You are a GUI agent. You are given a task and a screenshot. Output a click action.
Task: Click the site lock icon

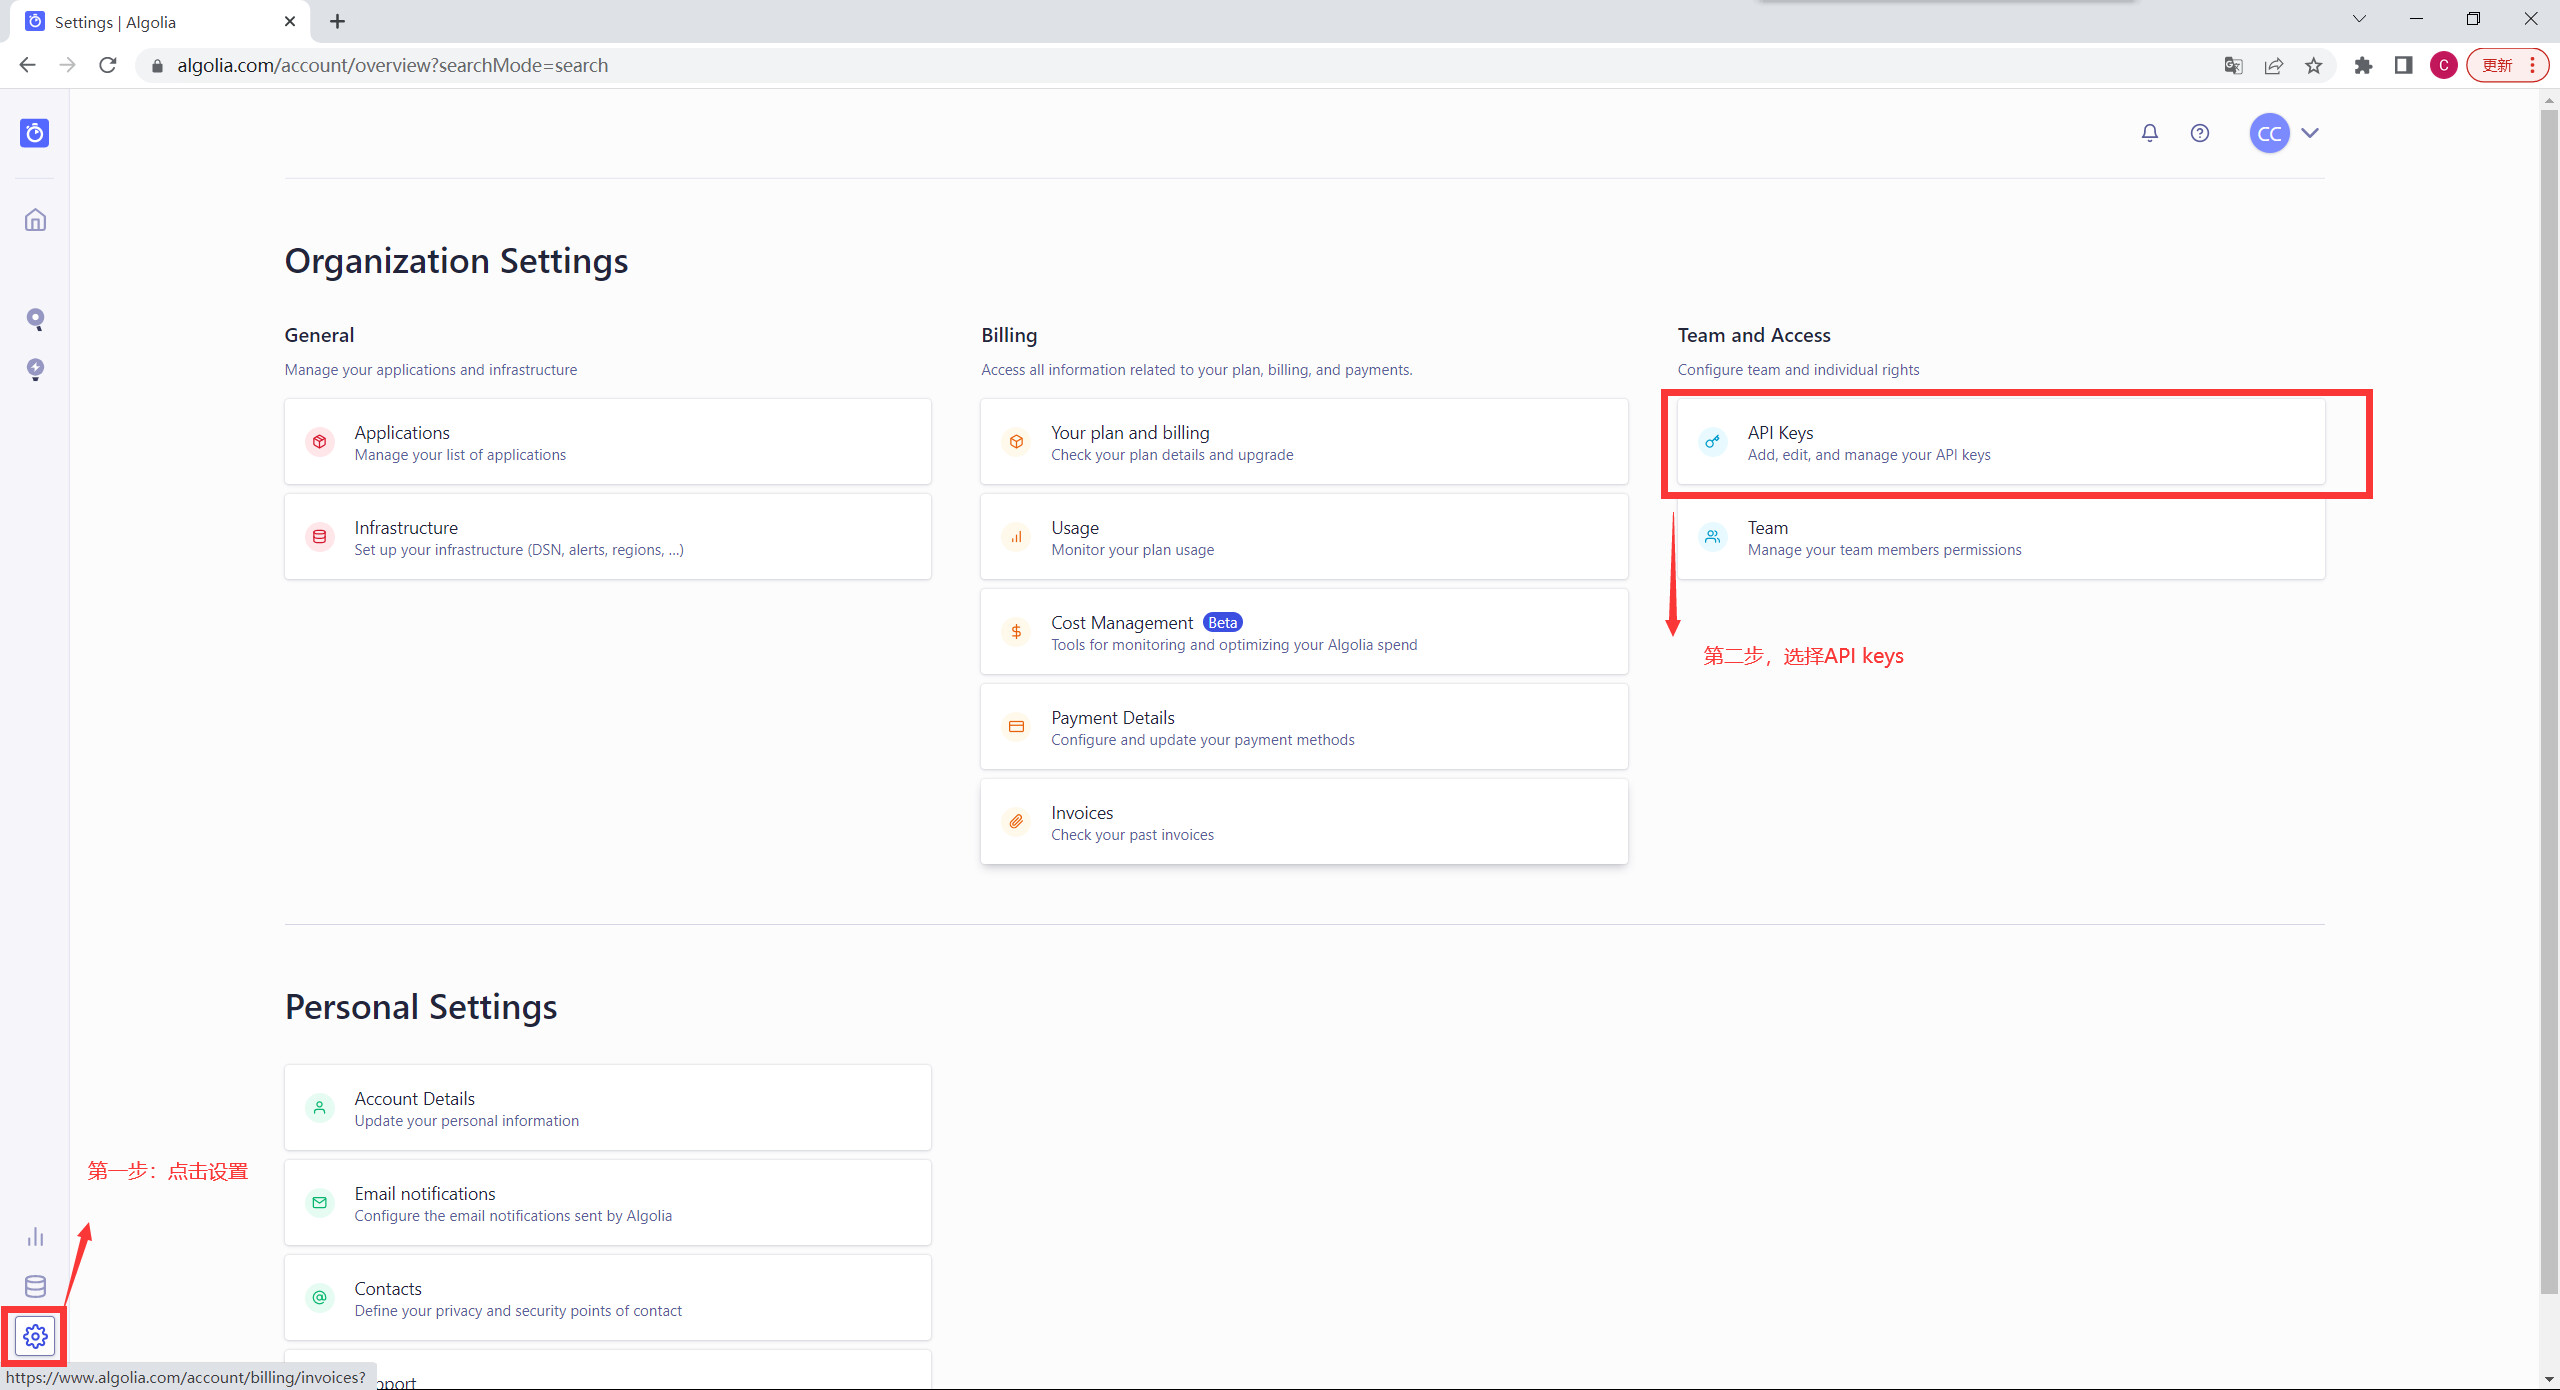(157, 66)
